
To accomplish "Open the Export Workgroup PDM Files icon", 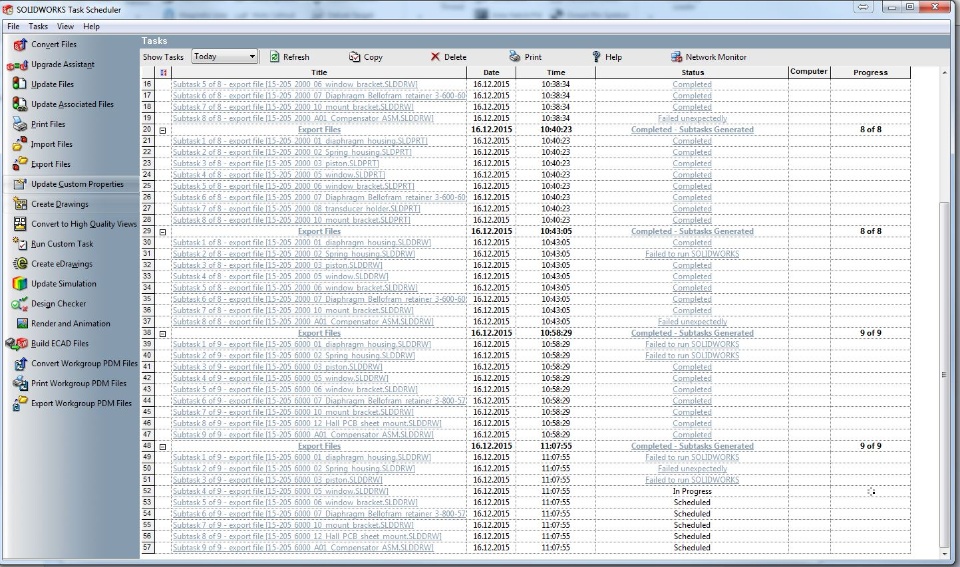I will pos(20,404).
